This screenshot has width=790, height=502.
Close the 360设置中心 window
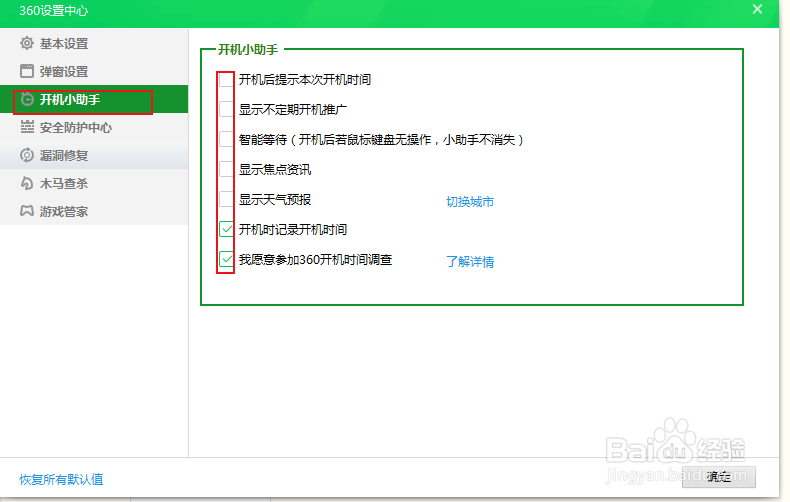757,9
